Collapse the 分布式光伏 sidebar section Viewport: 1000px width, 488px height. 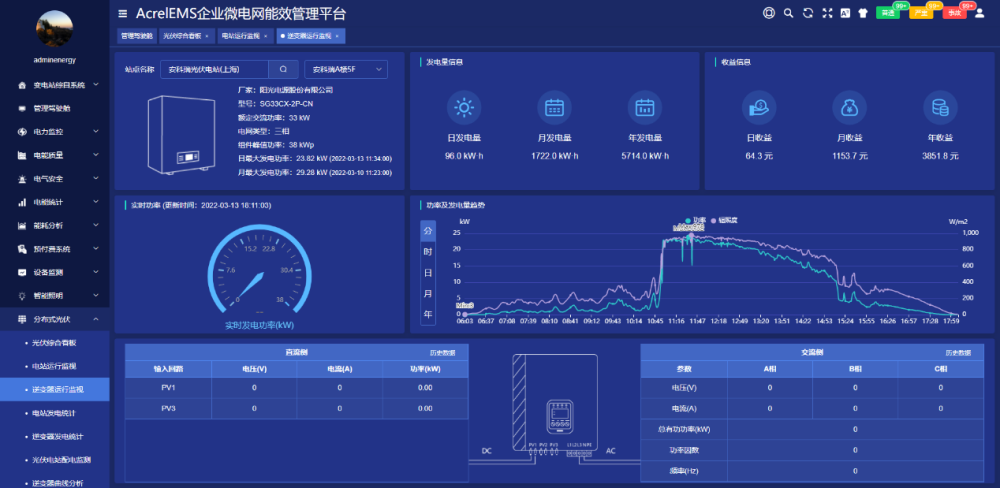point(57,319)
